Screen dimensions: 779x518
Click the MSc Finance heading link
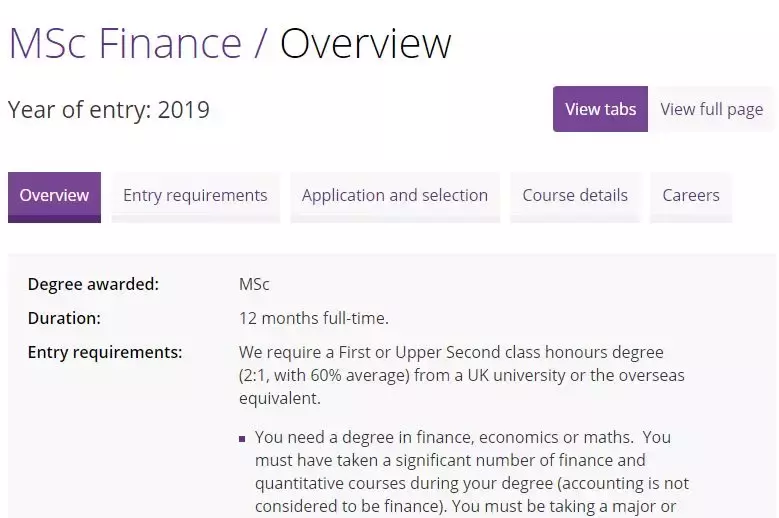[x=125, y=43]
